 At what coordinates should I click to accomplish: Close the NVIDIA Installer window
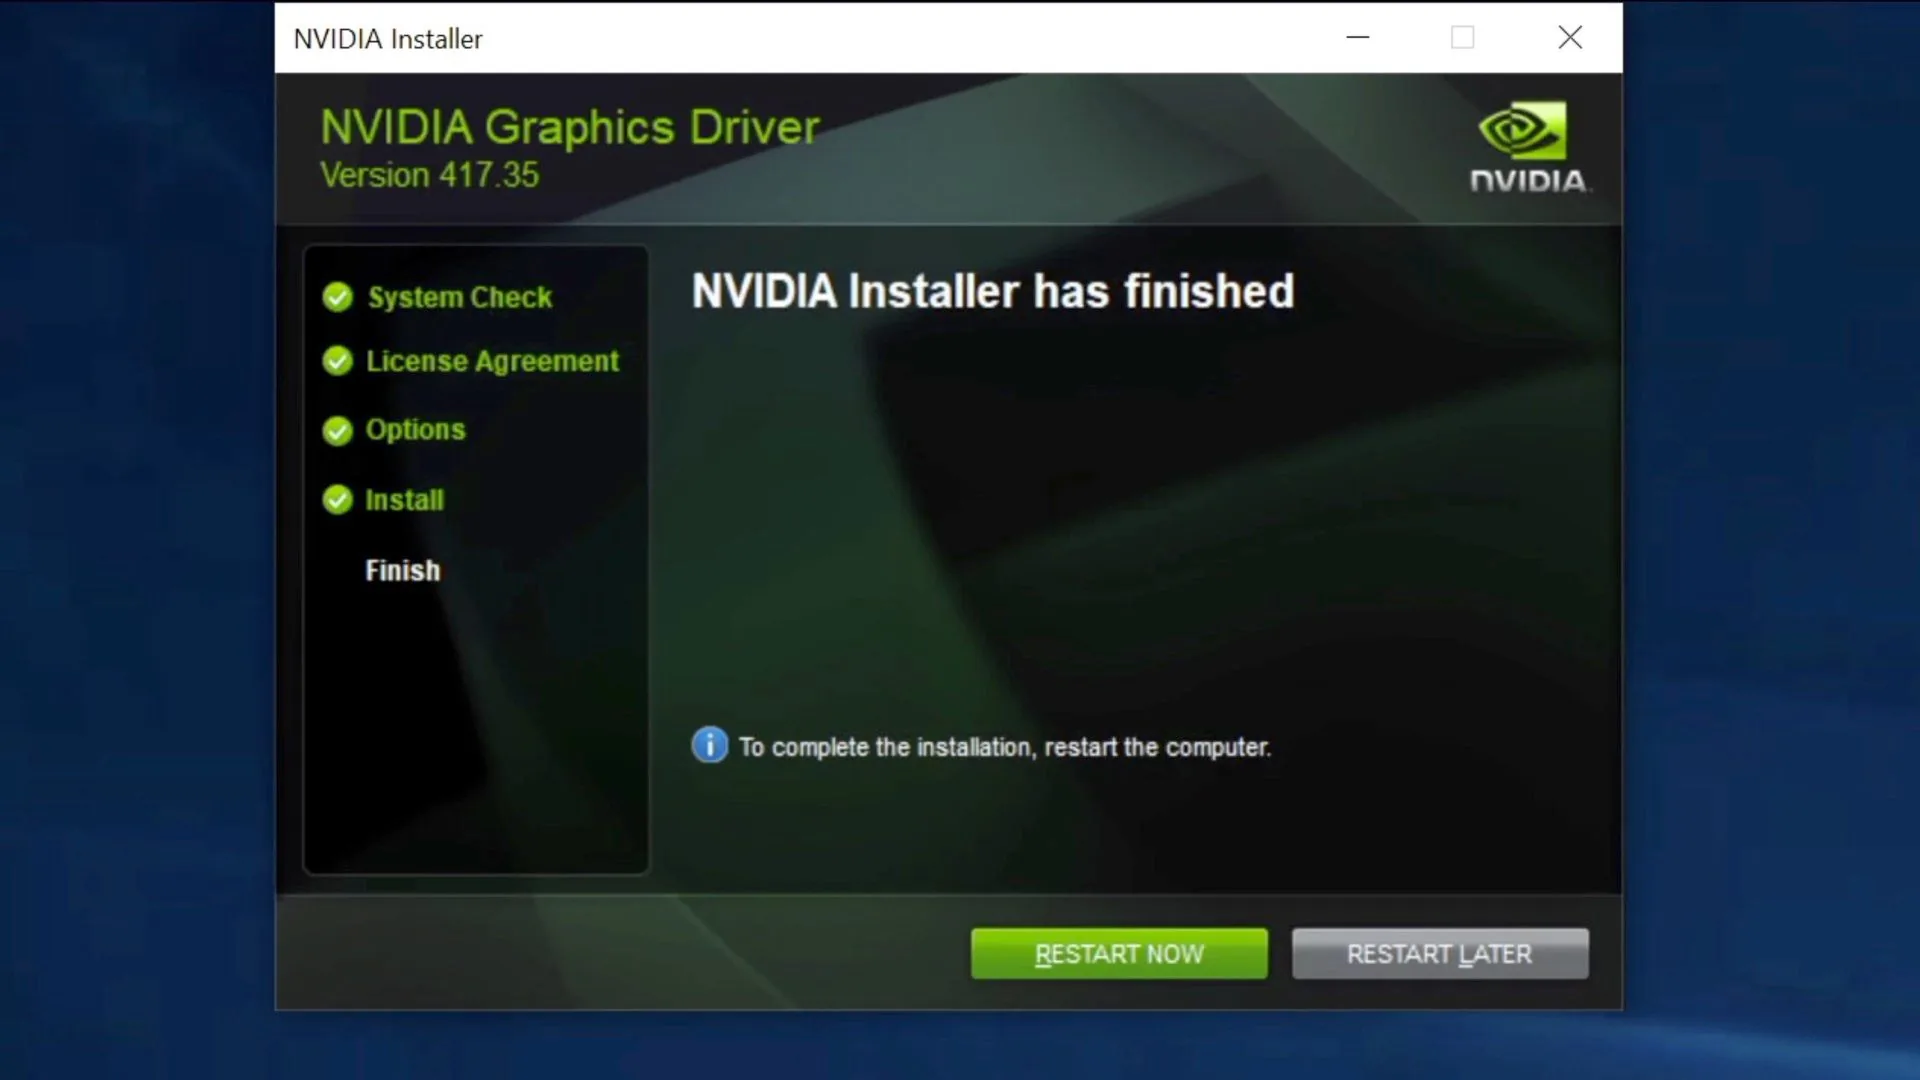click(x=1570, y=38)
